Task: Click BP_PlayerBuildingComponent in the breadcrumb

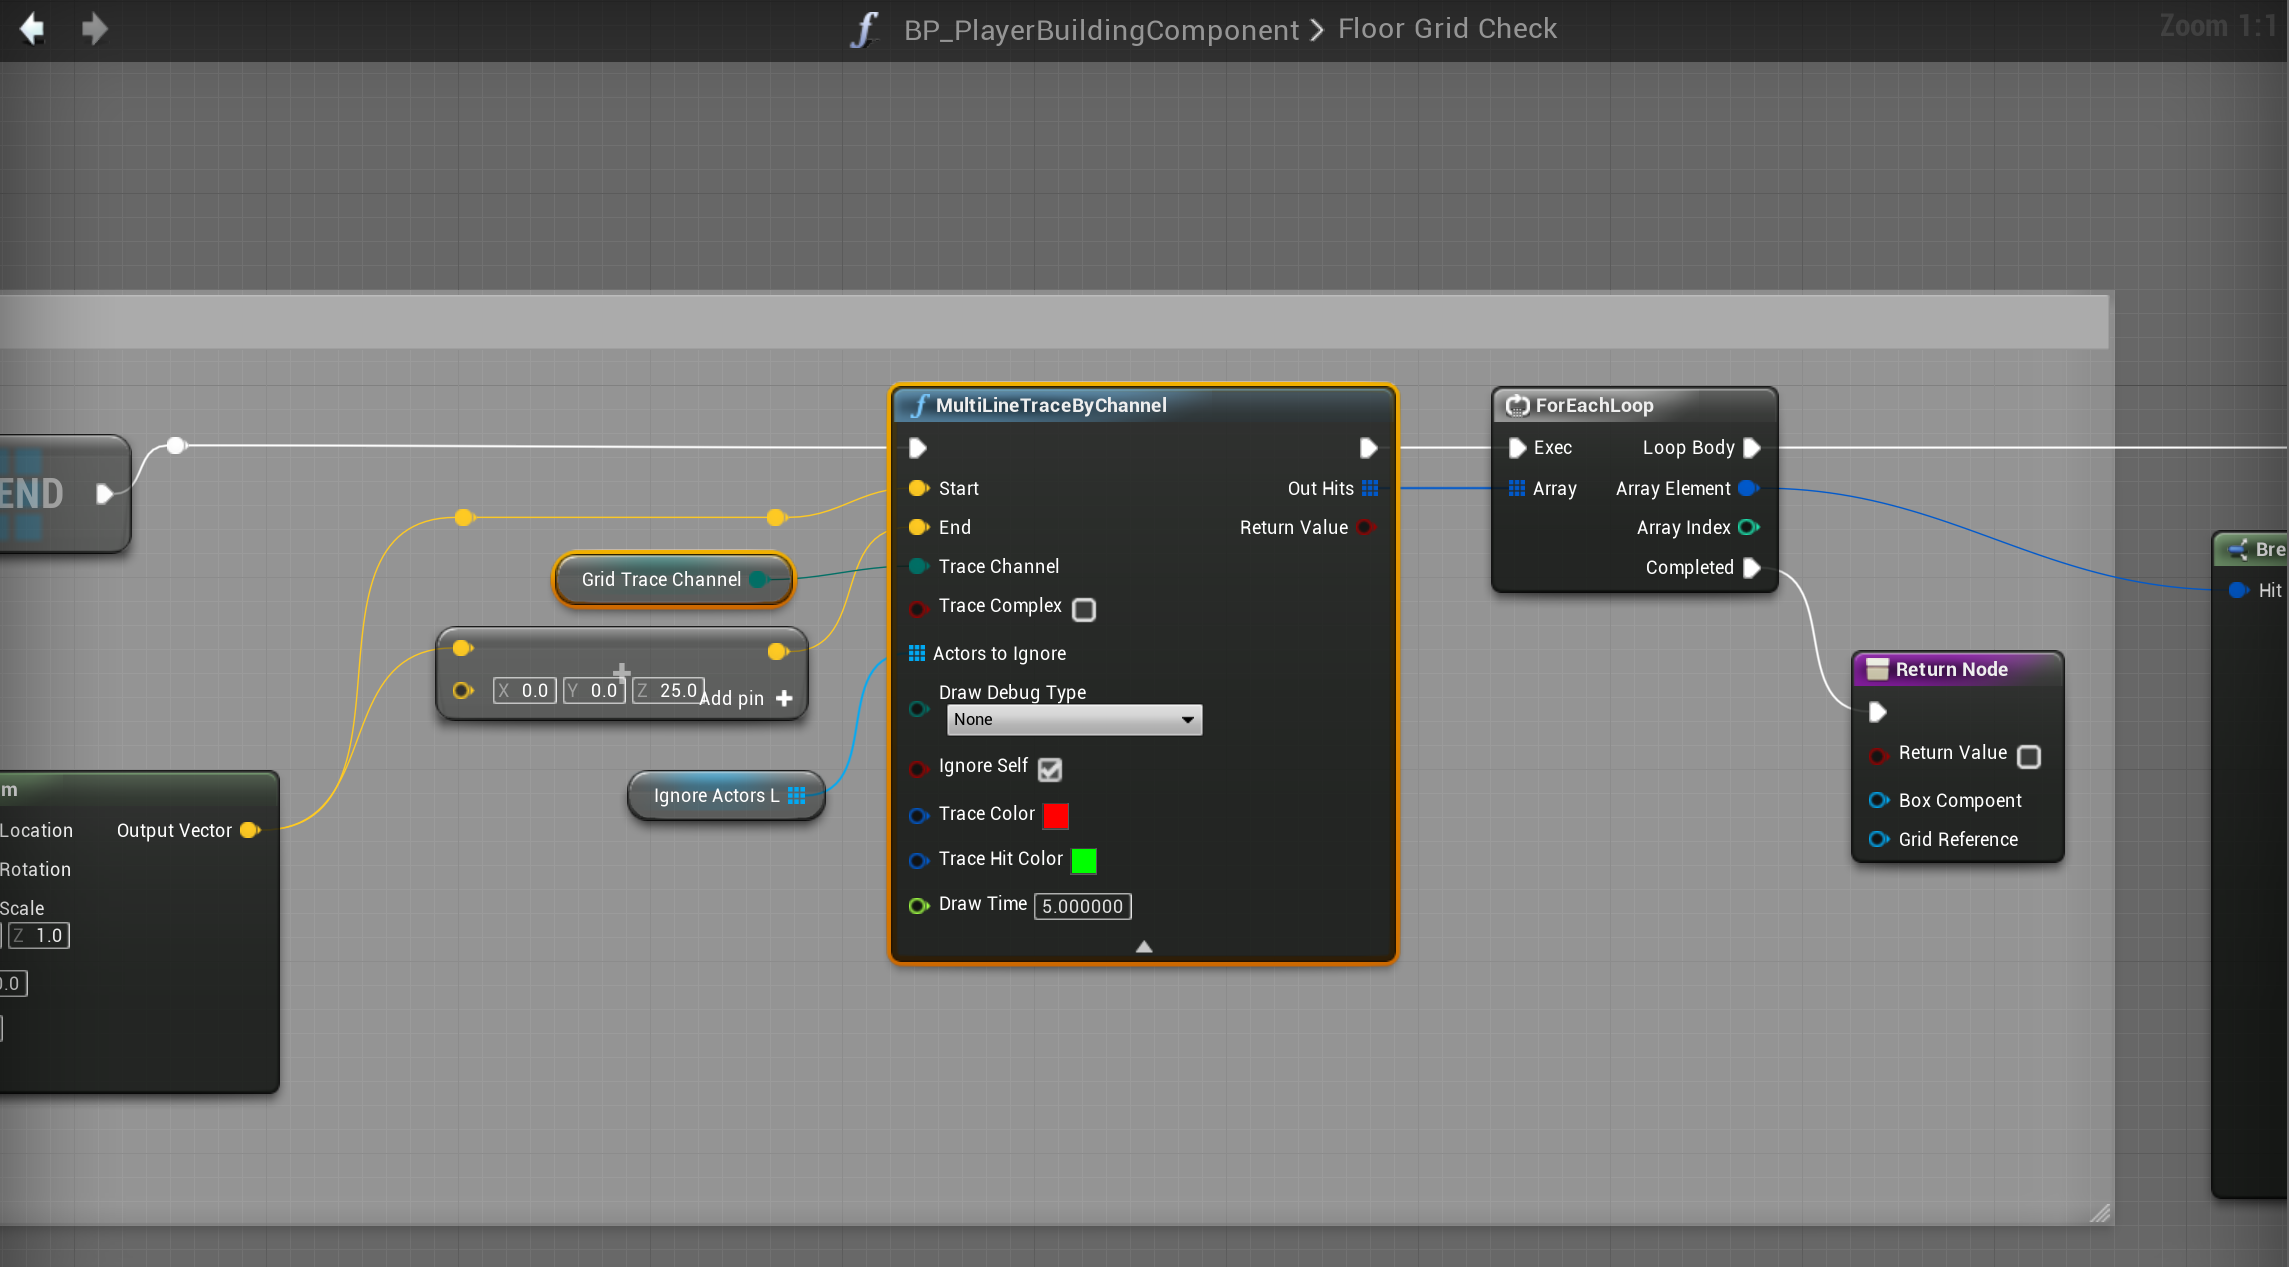Action: tap(1101, 29)
